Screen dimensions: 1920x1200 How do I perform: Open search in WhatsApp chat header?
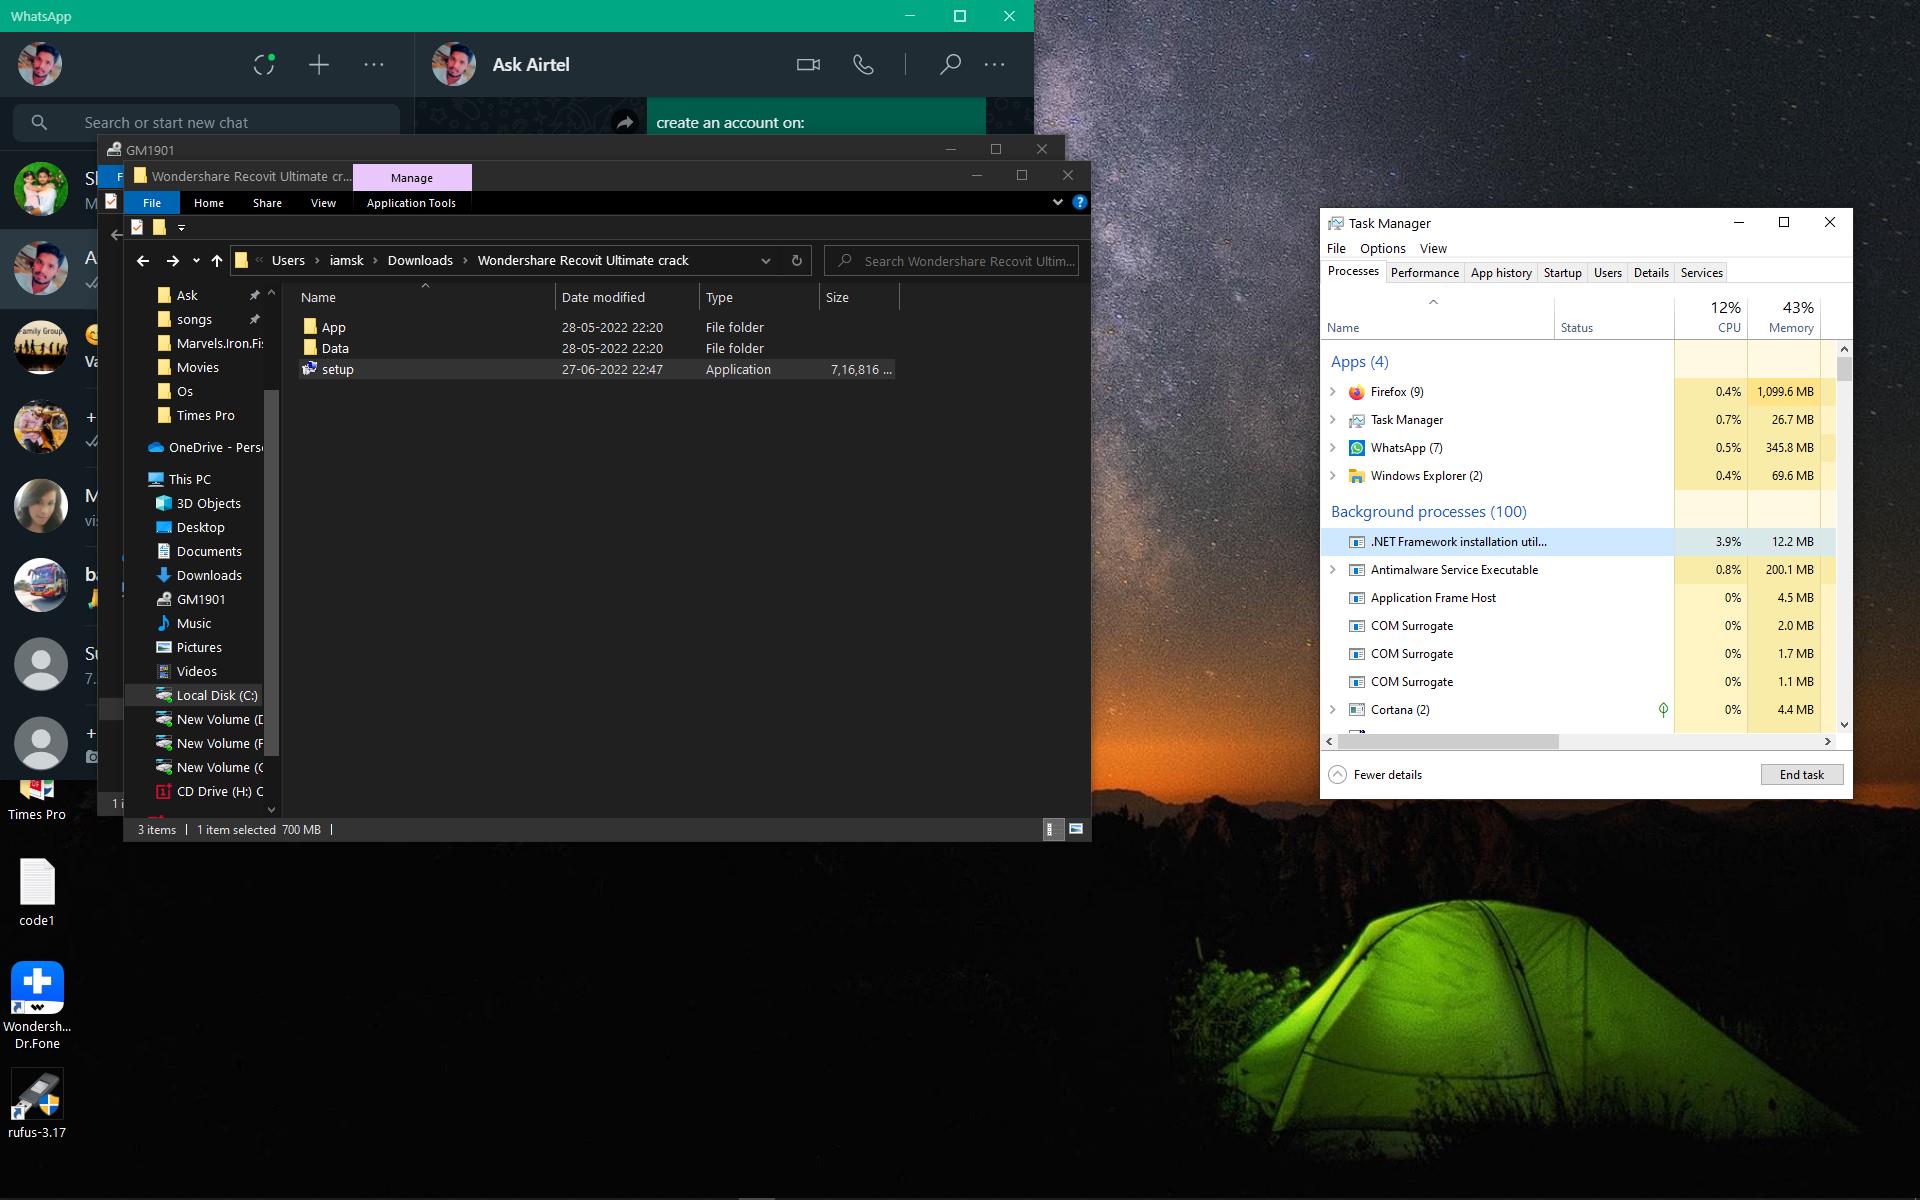[950, 65]
